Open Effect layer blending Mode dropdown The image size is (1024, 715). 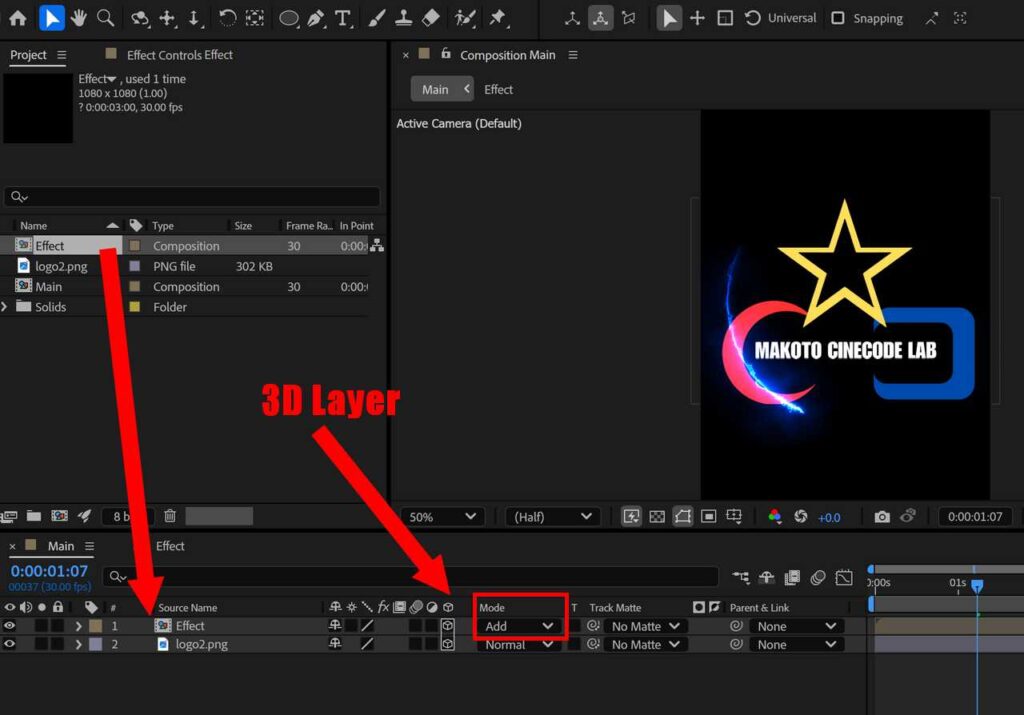[519, 626]
